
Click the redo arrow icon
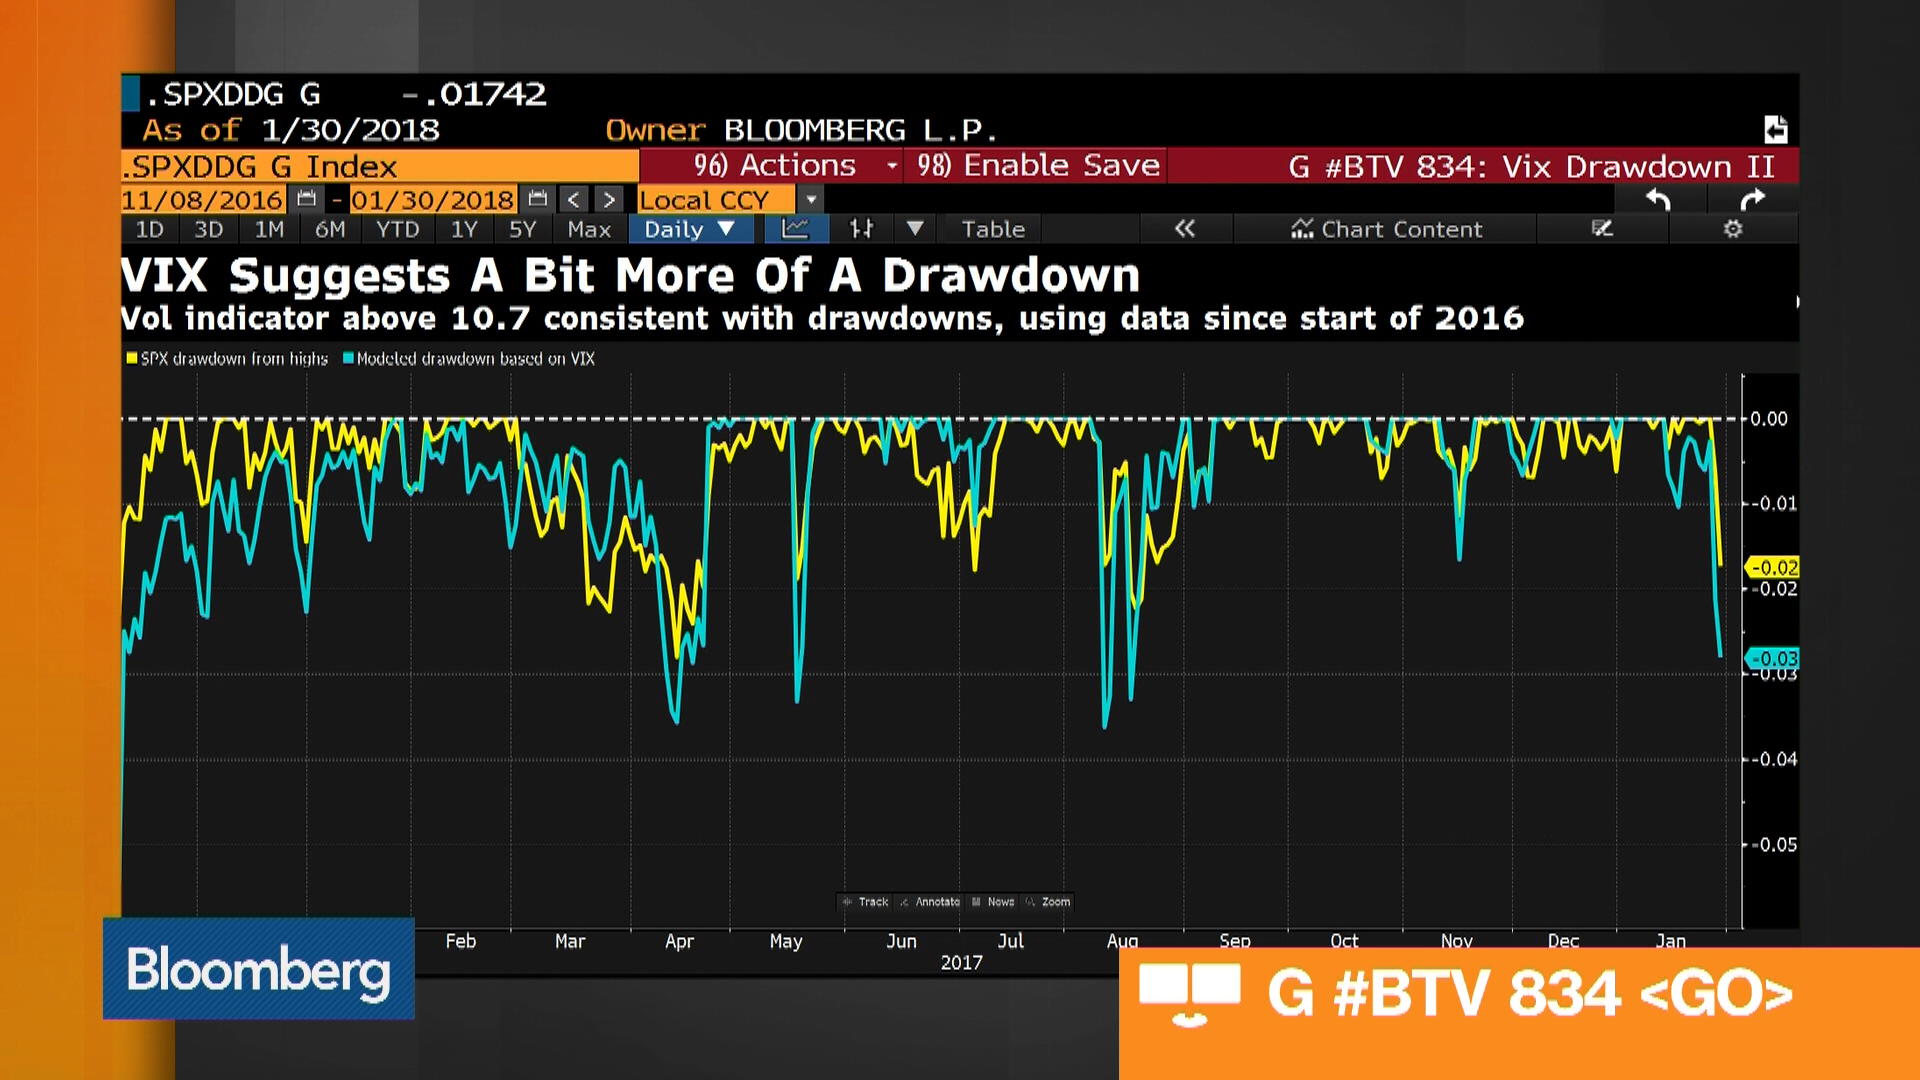(1753, 199)
